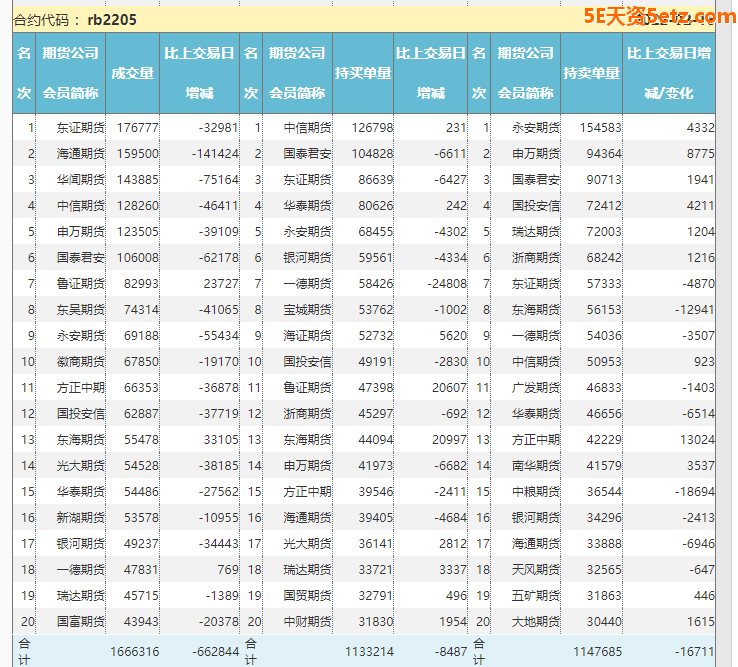This screenshot has width=738, height=667.
Task: Click the 5E天资 watermark link
Action: tap(648, 16)
